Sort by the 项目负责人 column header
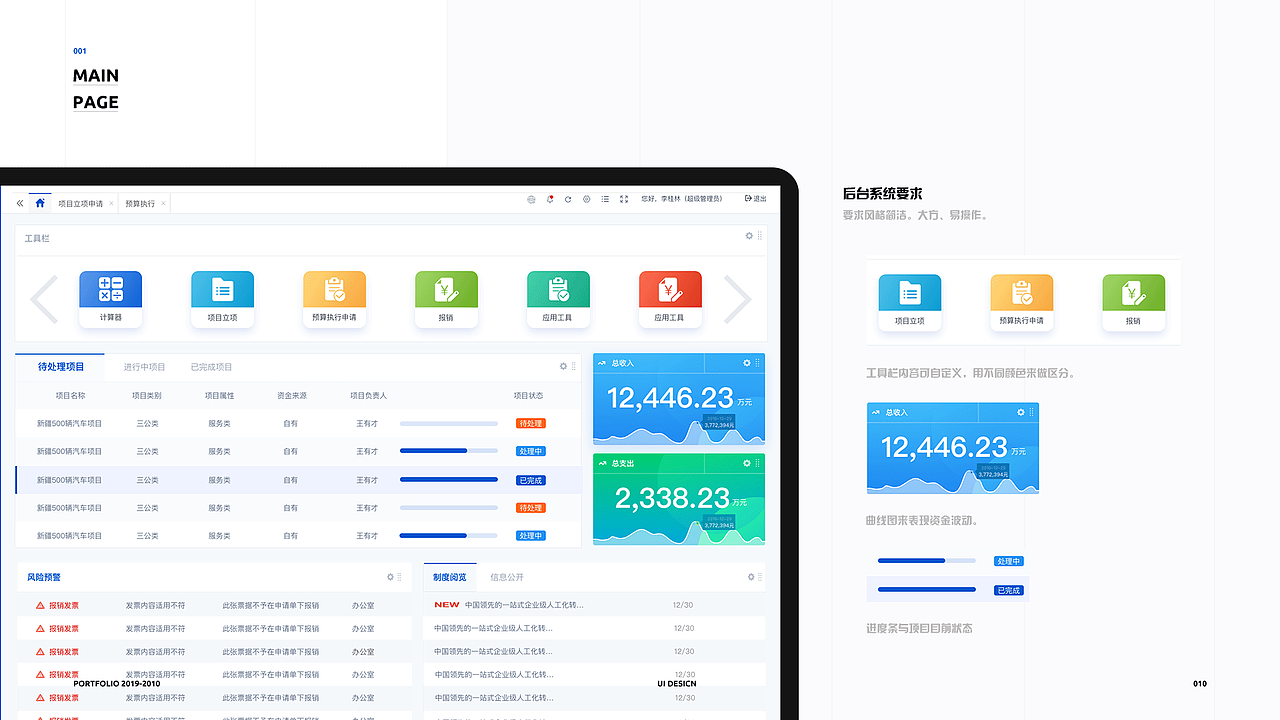The height and width of the screenshot is (720, 1280). point(368,396)
